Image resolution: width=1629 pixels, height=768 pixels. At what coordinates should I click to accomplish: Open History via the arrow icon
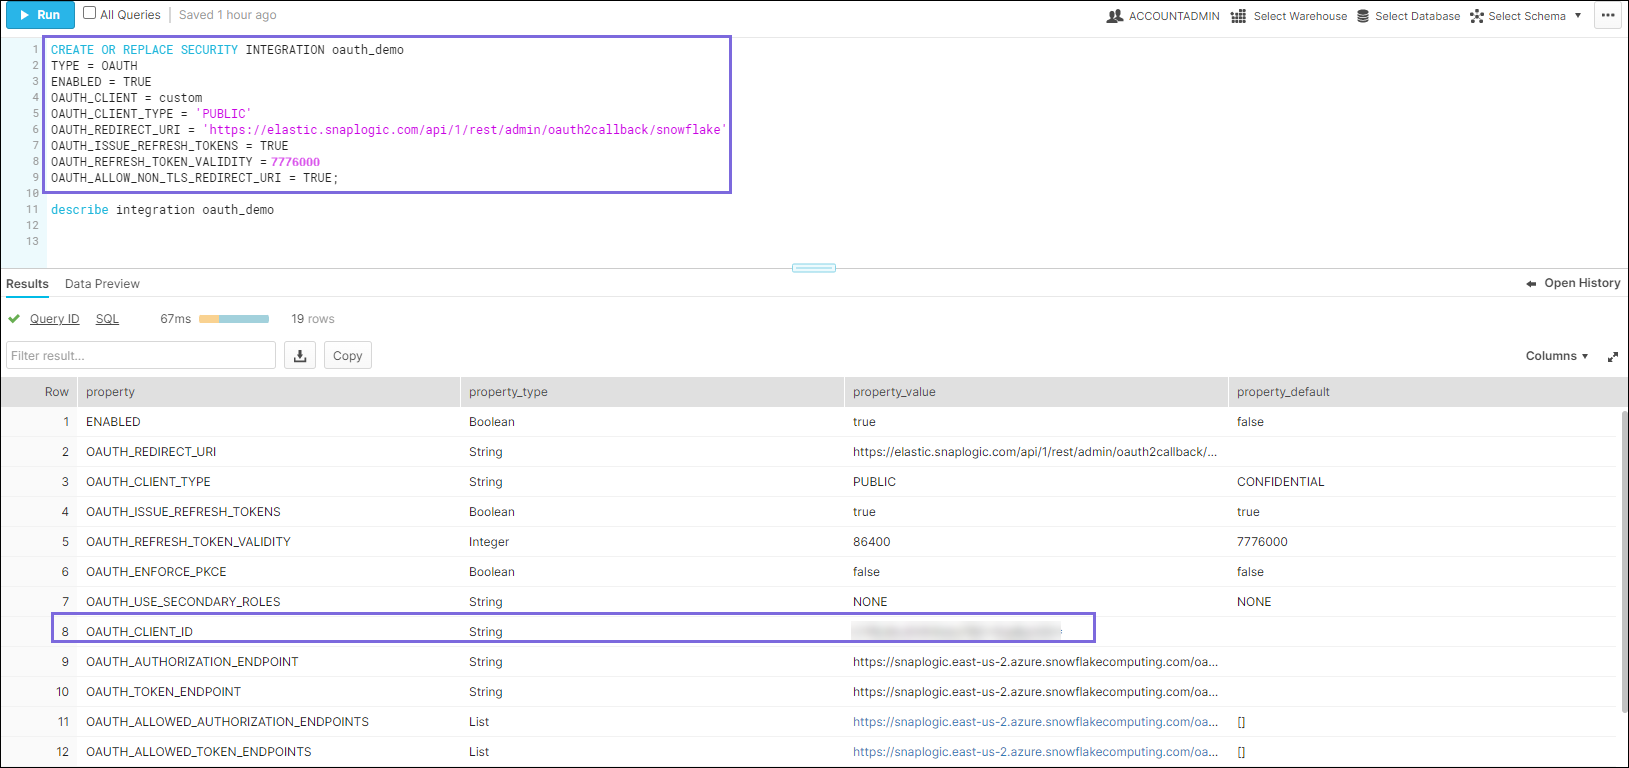click(1531, 284)
